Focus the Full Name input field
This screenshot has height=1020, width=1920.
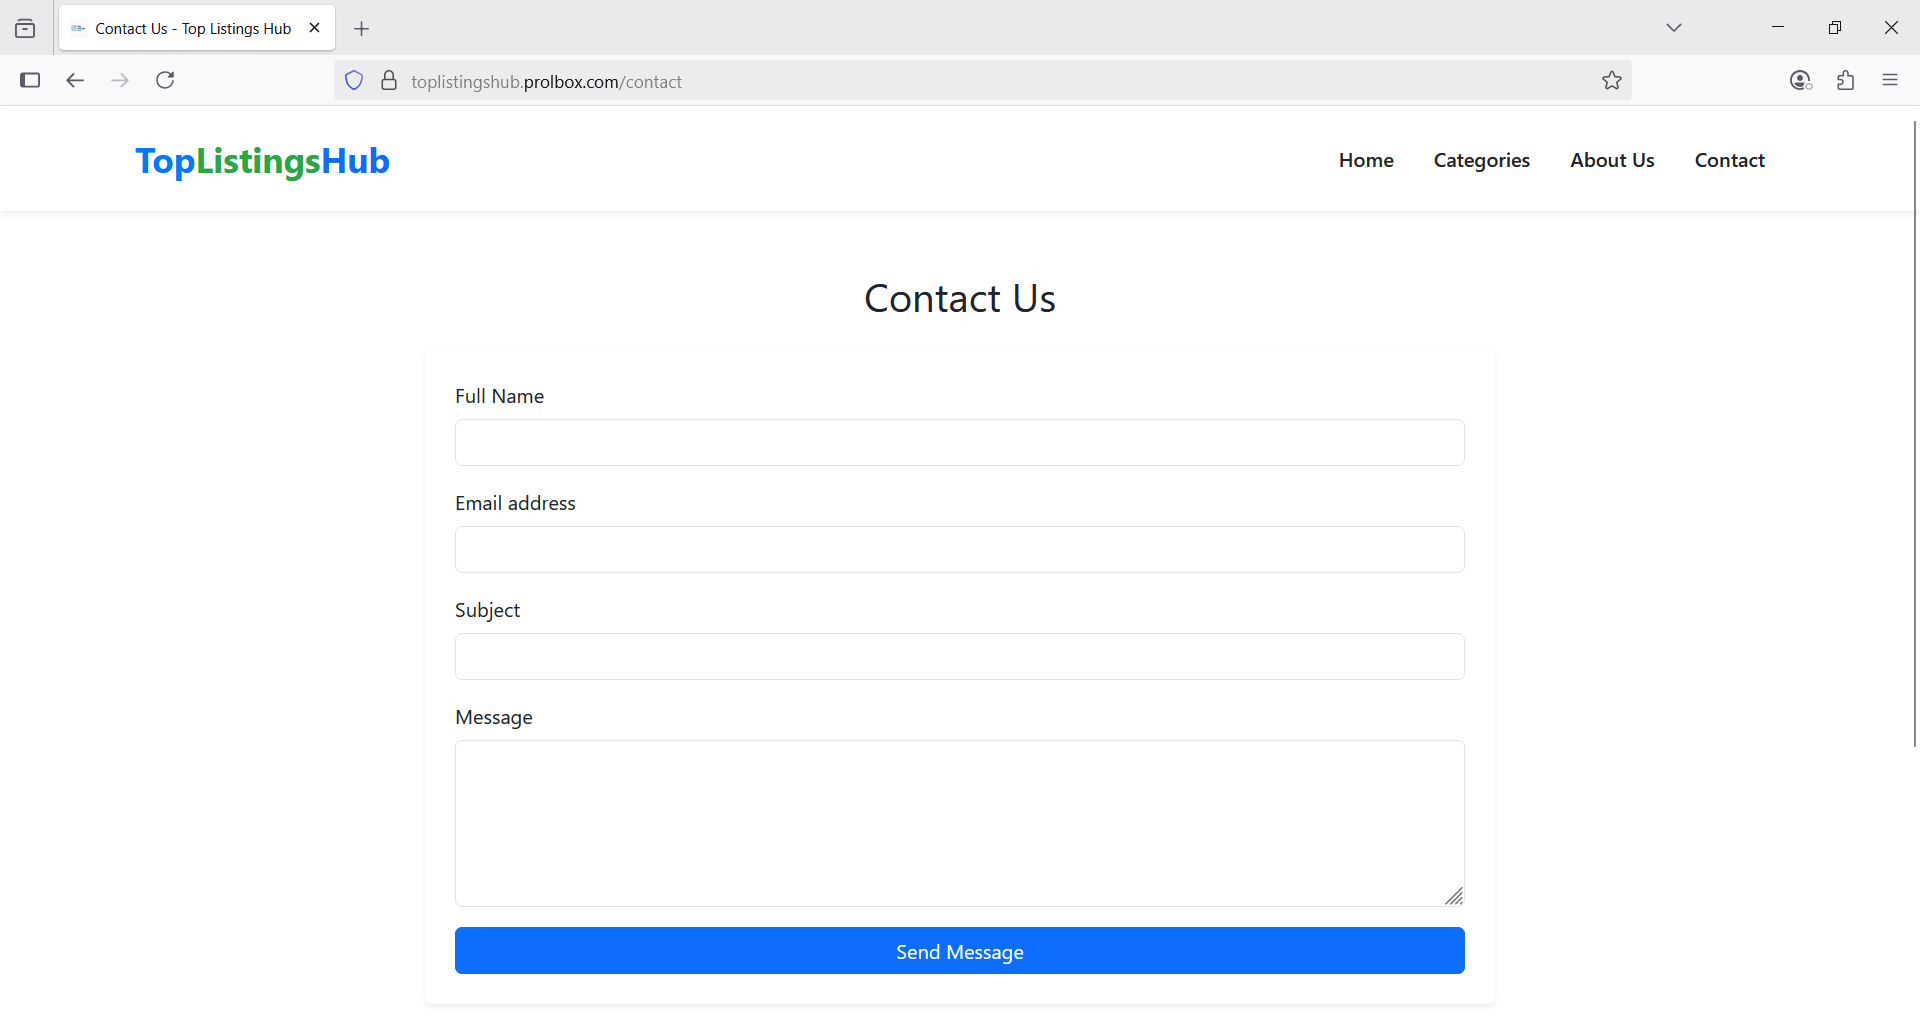click(x=960, y=442)
